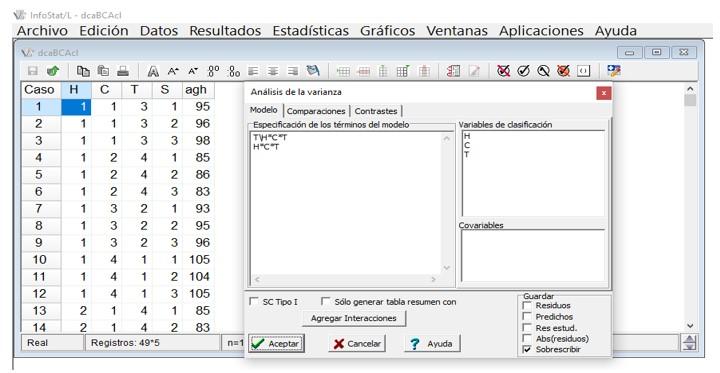Increase font size with A-up icon
Viewport: 720px width, 373px height.
point(173,71)
